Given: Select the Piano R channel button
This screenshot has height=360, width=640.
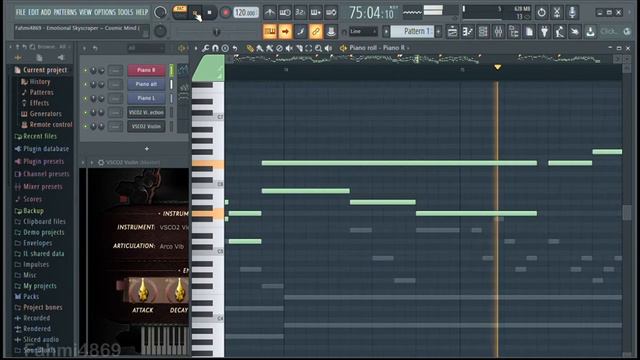Looking at the screenshot, I should pos(146,70).
